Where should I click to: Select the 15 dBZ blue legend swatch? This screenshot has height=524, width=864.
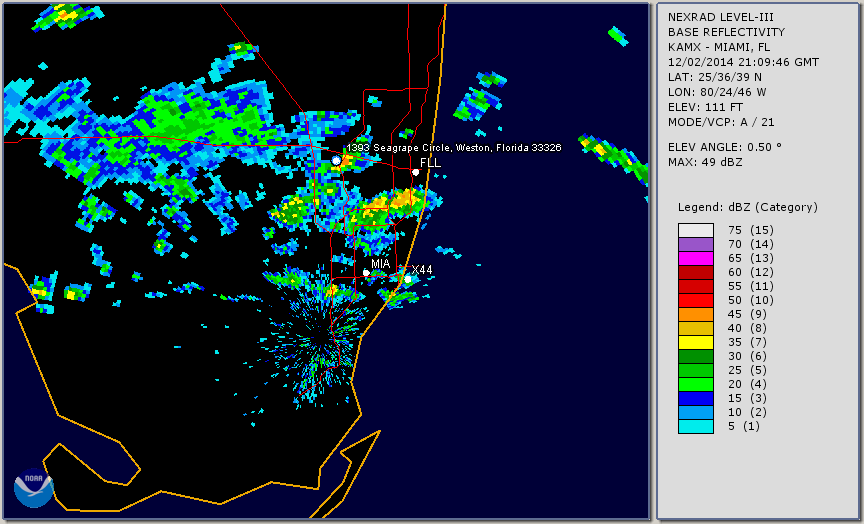(696, 399)
